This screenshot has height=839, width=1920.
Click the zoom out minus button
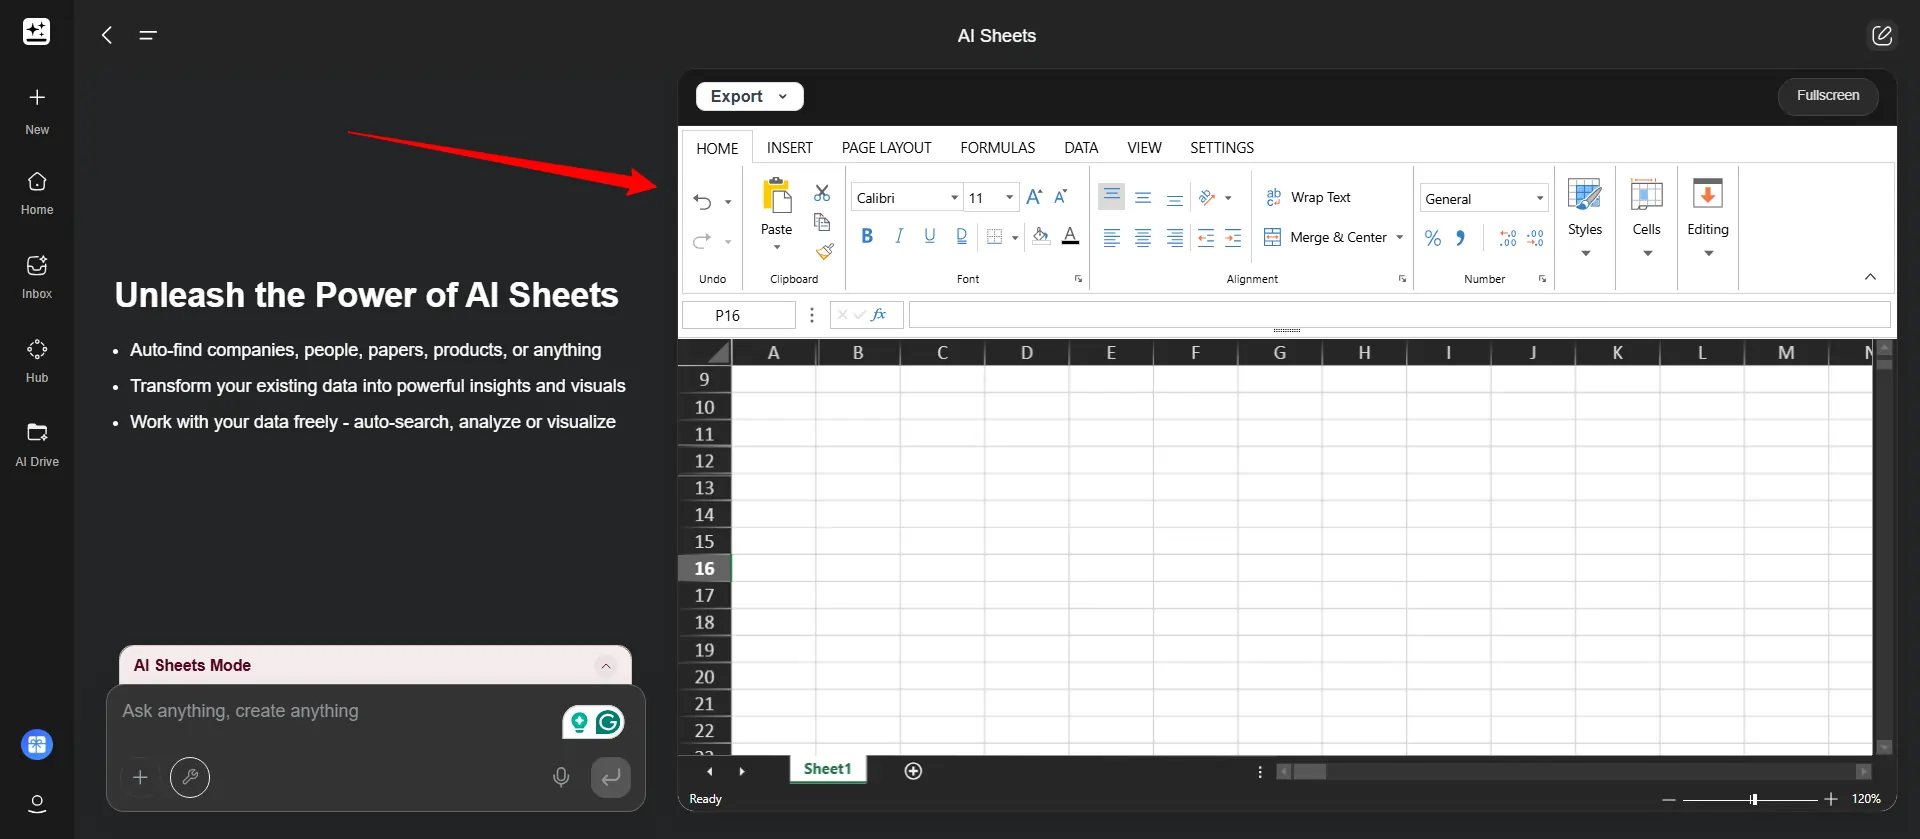tap(1668, 799)
